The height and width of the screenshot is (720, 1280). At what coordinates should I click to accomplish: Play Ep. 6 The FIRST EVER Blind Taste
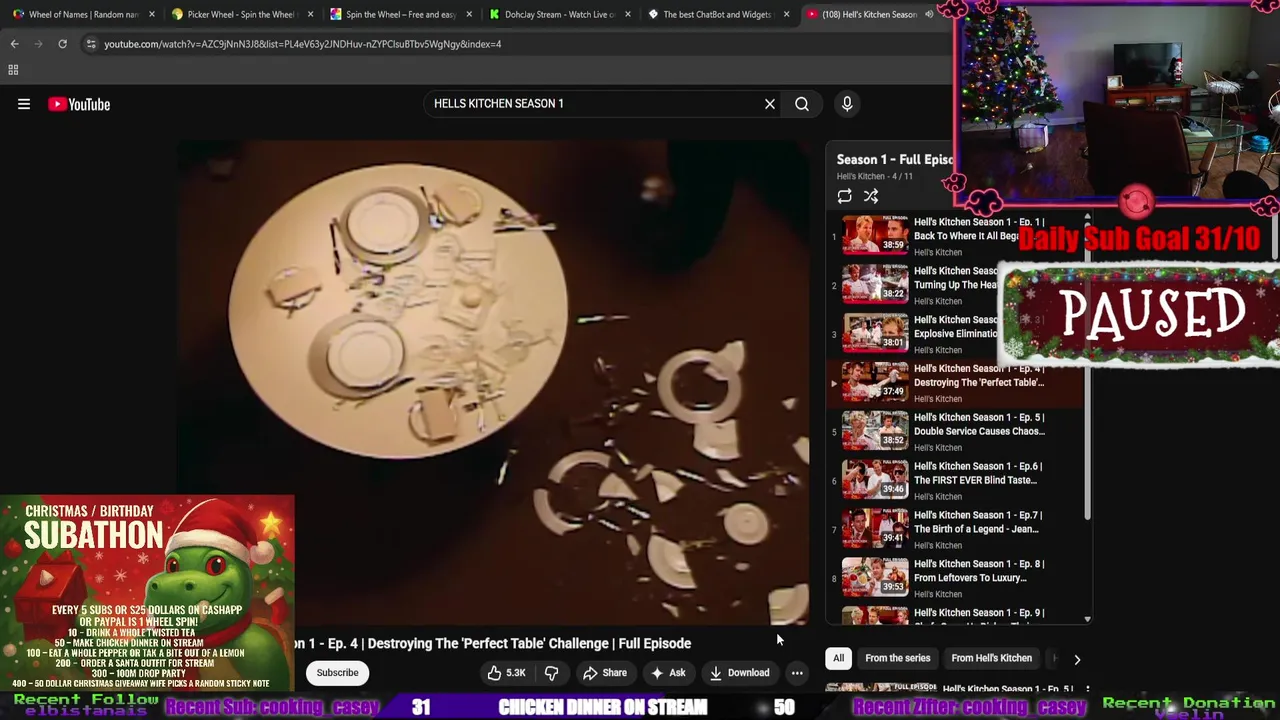coord(957,481)
